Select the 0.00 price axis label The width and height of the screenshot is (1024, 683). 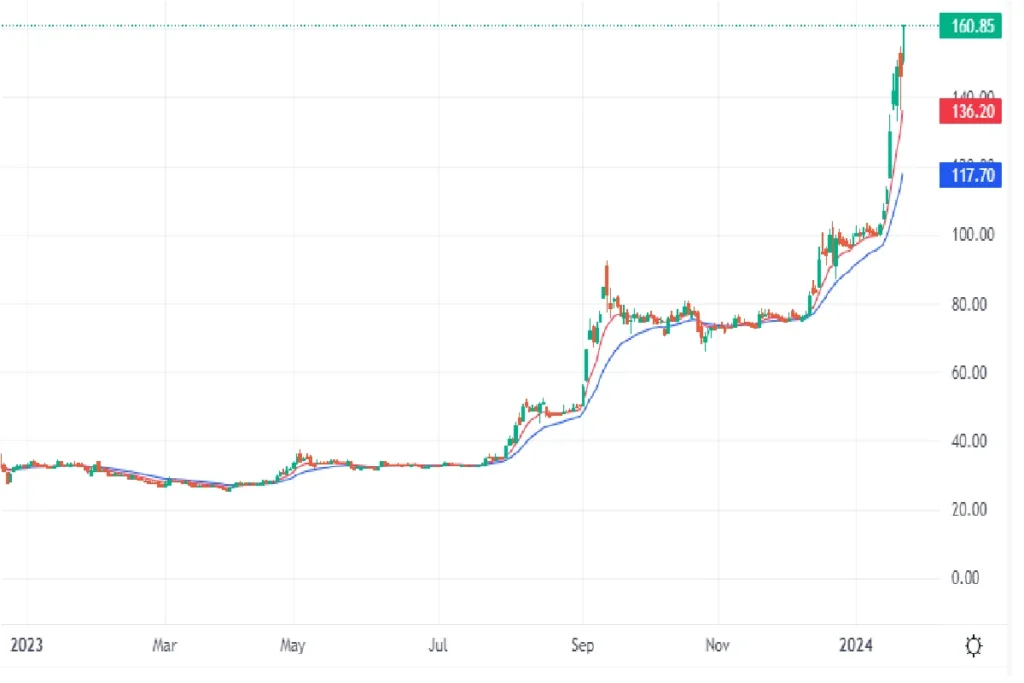click(x=965, y=578)
